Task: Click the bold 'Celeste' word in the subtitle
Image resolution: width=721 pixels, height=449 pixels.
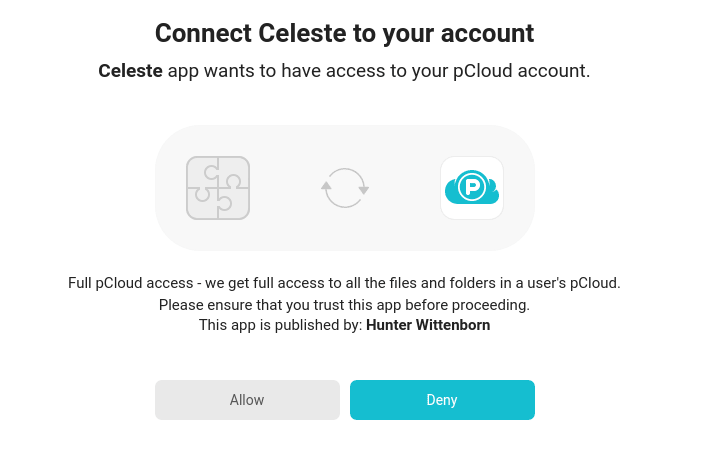Action: pos(130,71)
